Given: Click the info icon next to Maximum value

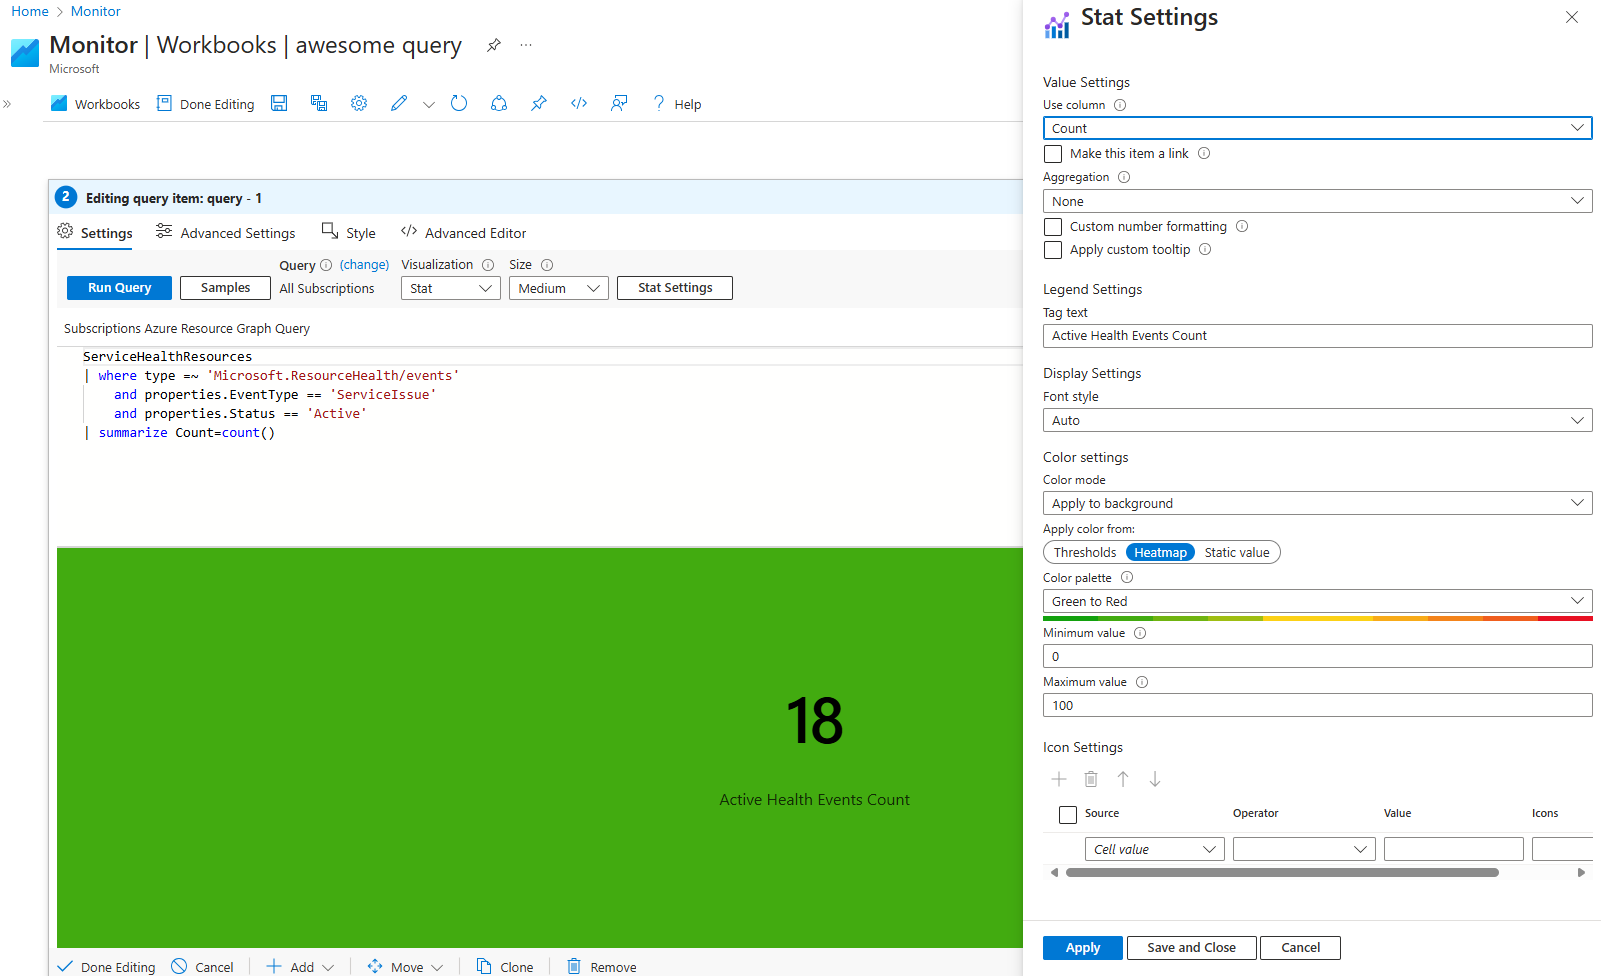Looking at the screenshot, I should 1142,682.
